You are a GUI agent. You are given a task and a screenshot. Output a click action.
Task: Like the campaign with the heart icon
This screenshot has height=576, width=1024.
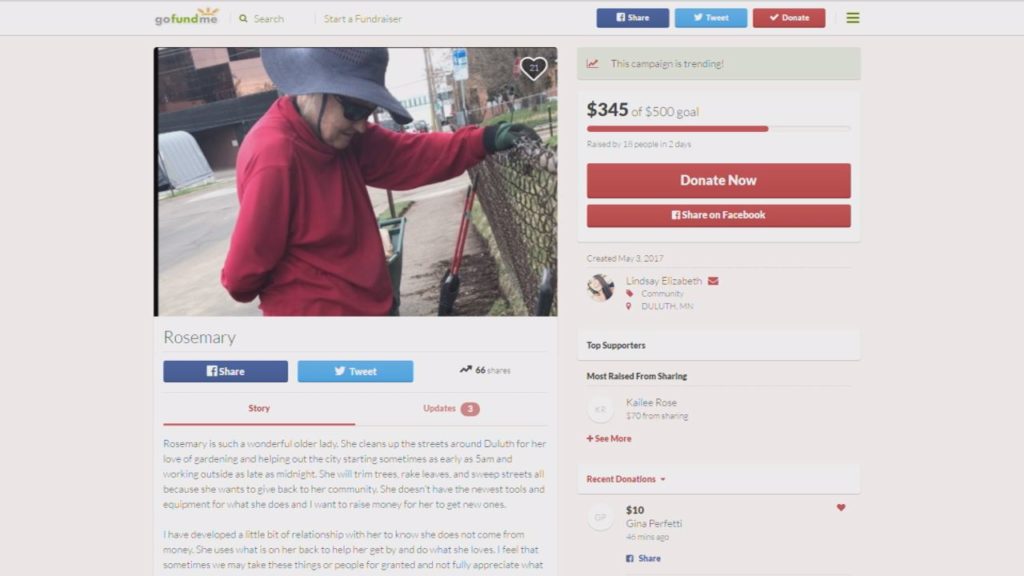534,67
